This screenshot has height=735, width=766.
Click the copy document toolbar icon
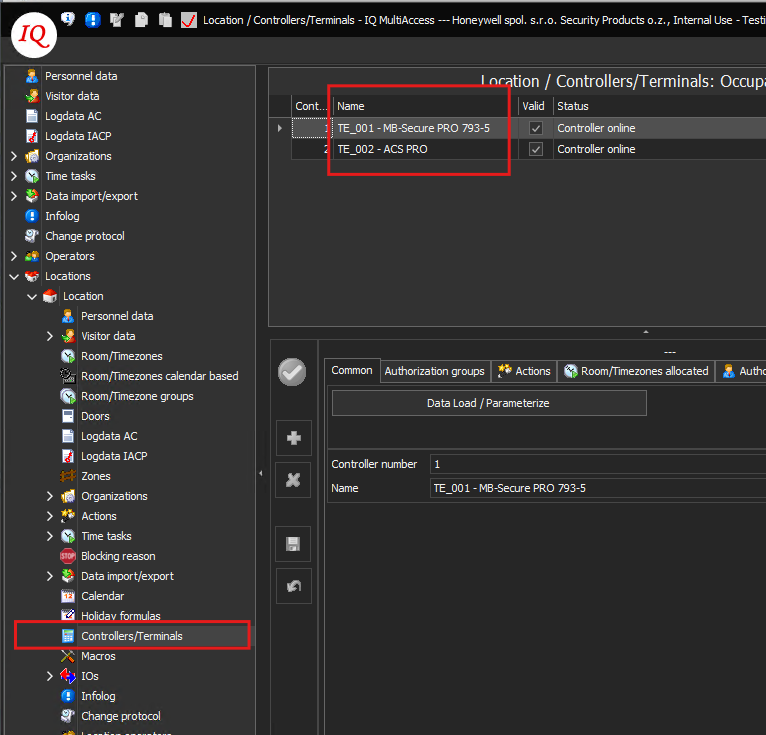(141, 20)
